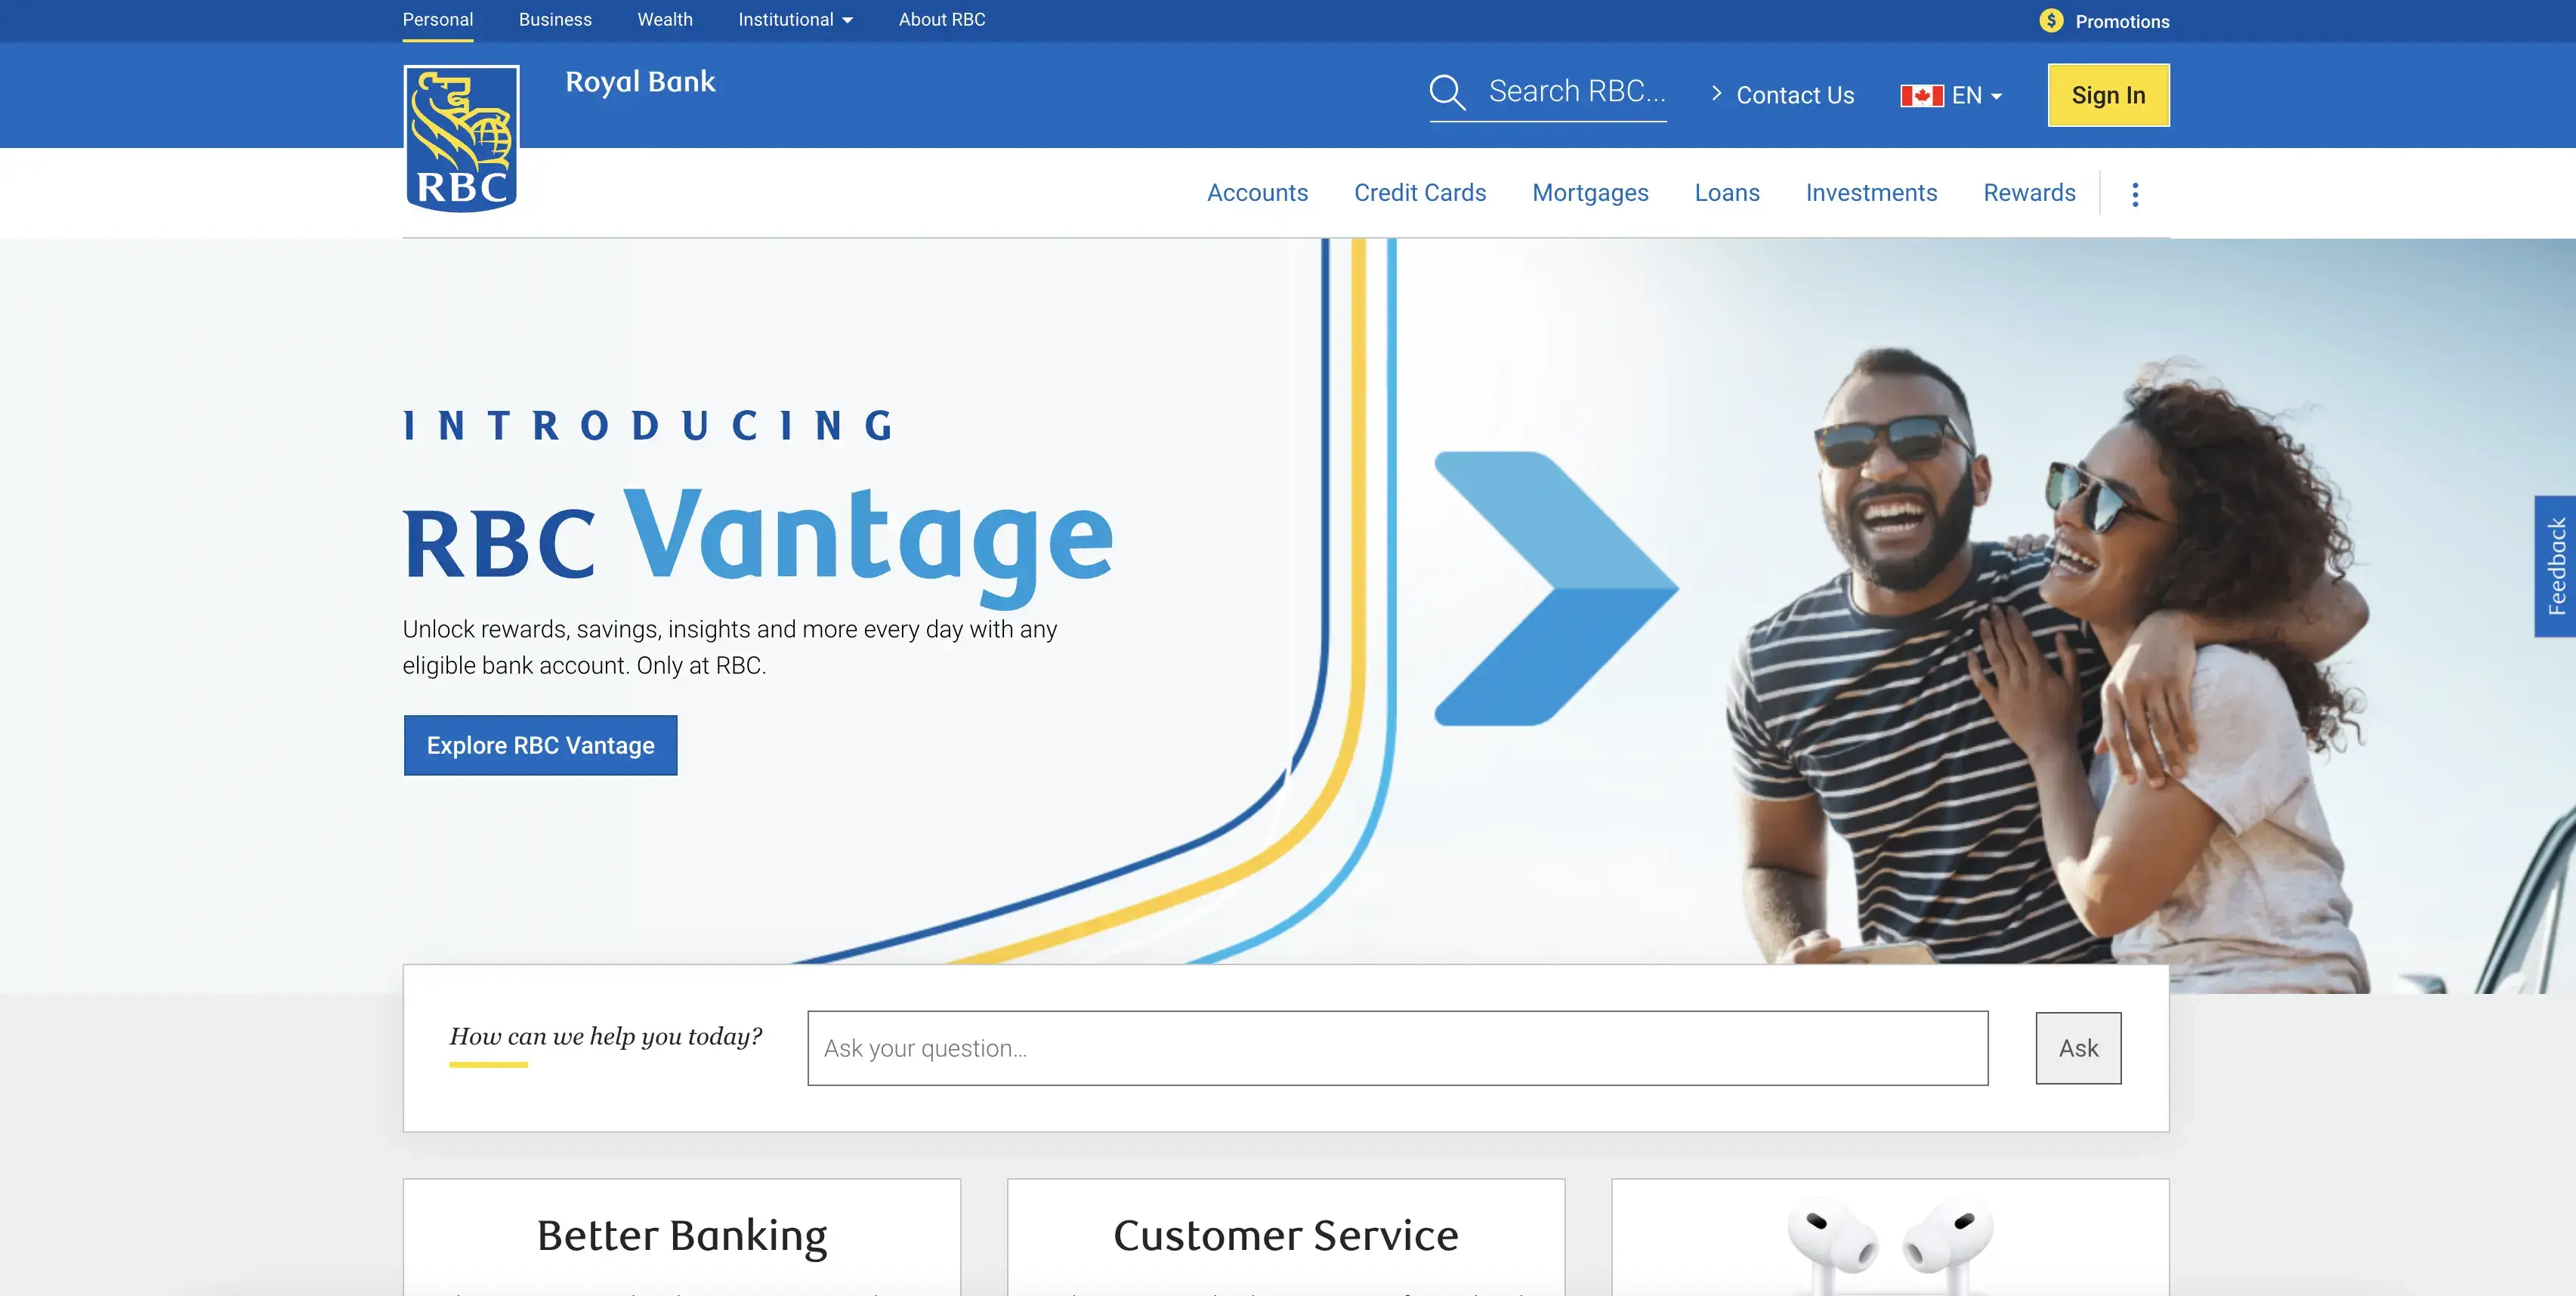
Task: Click the chevron icon beside Contact Us
Action: point(1716,93)
